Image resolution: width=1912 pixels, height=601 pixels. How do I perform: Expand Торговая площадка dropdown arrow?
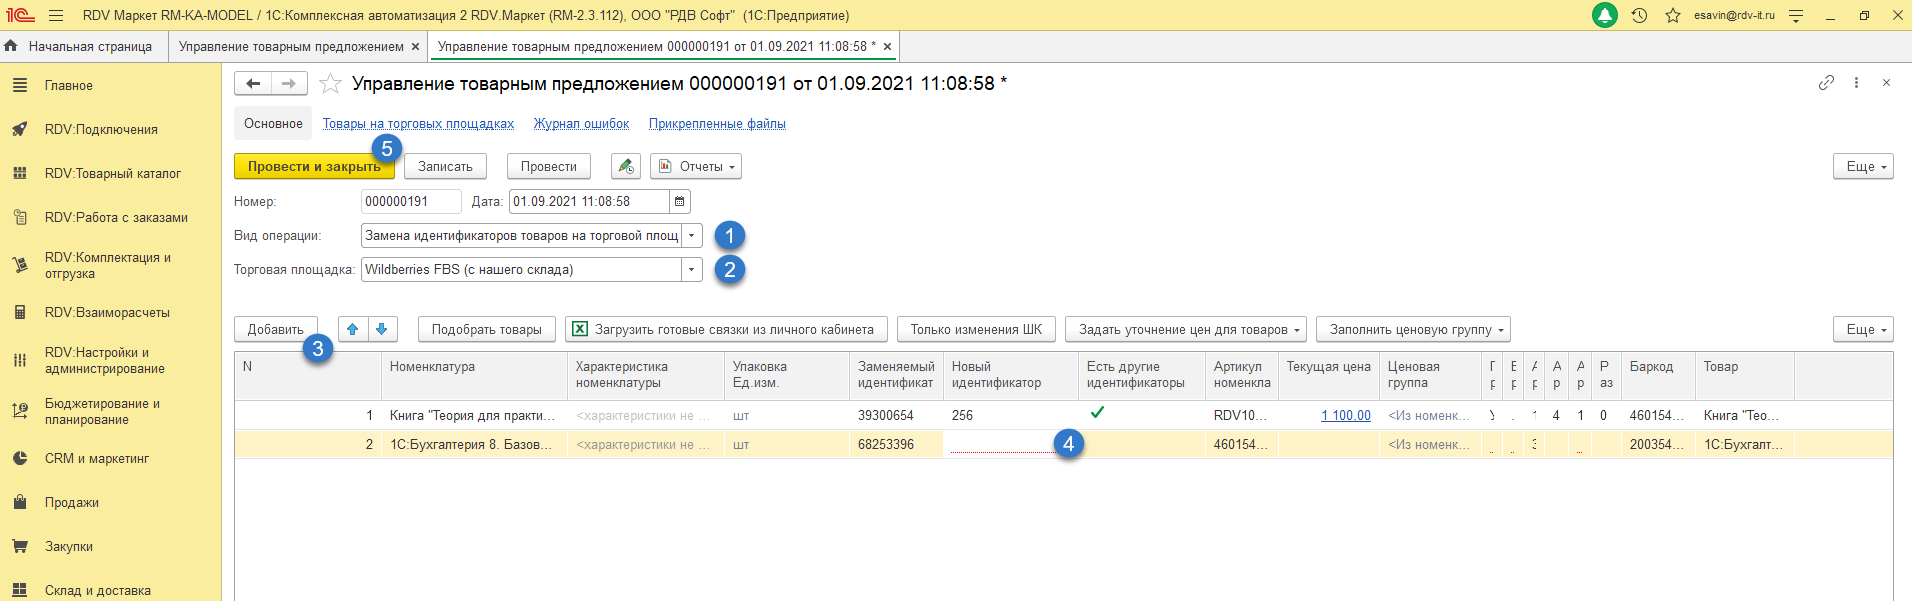tap(691, 270)
